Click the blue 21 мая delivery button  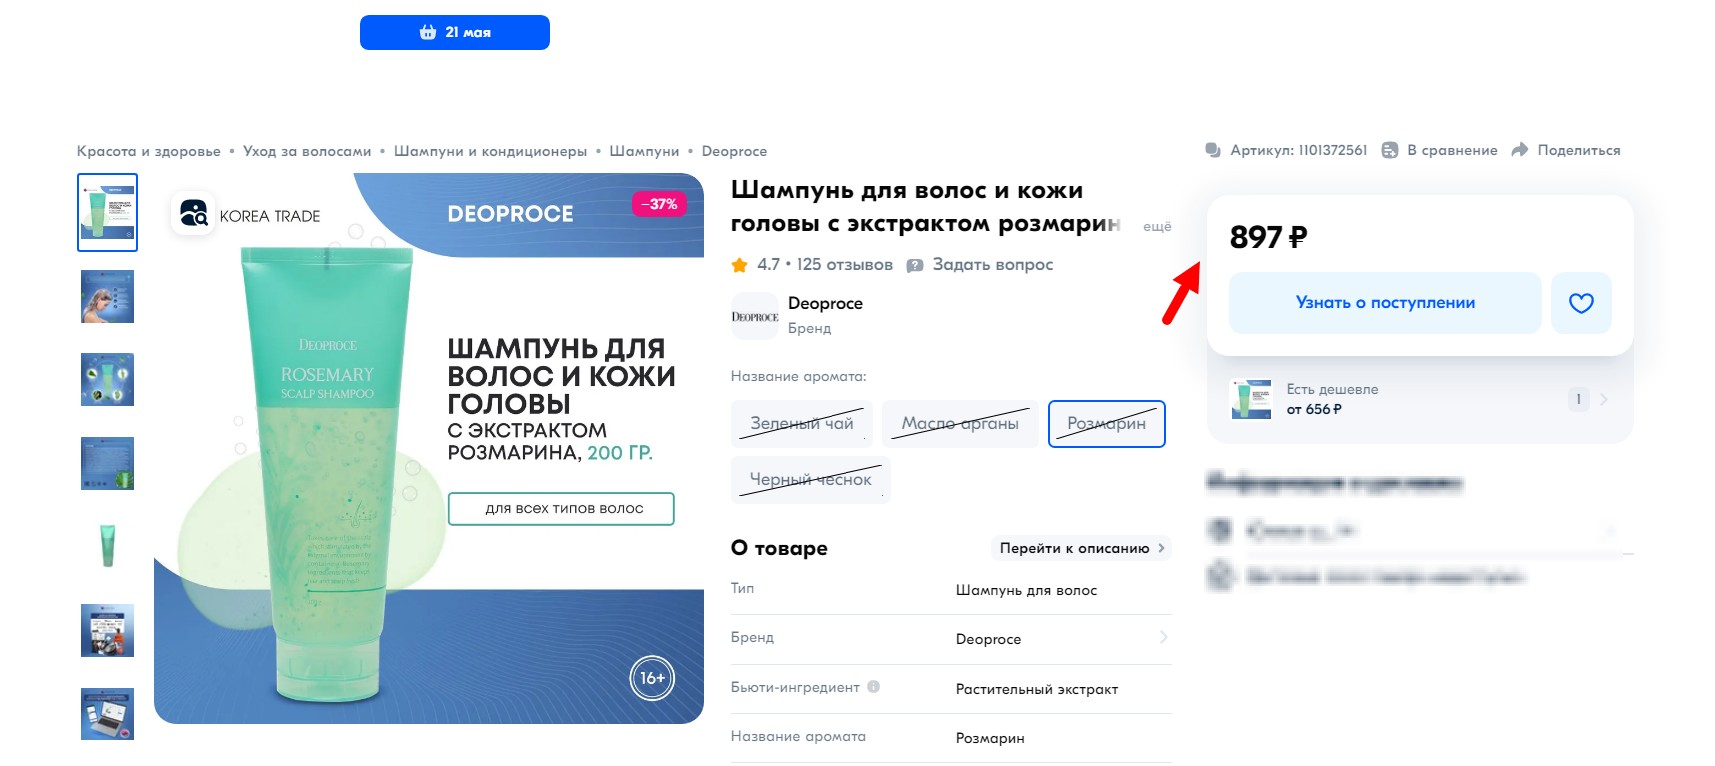[x=455, y=32]
